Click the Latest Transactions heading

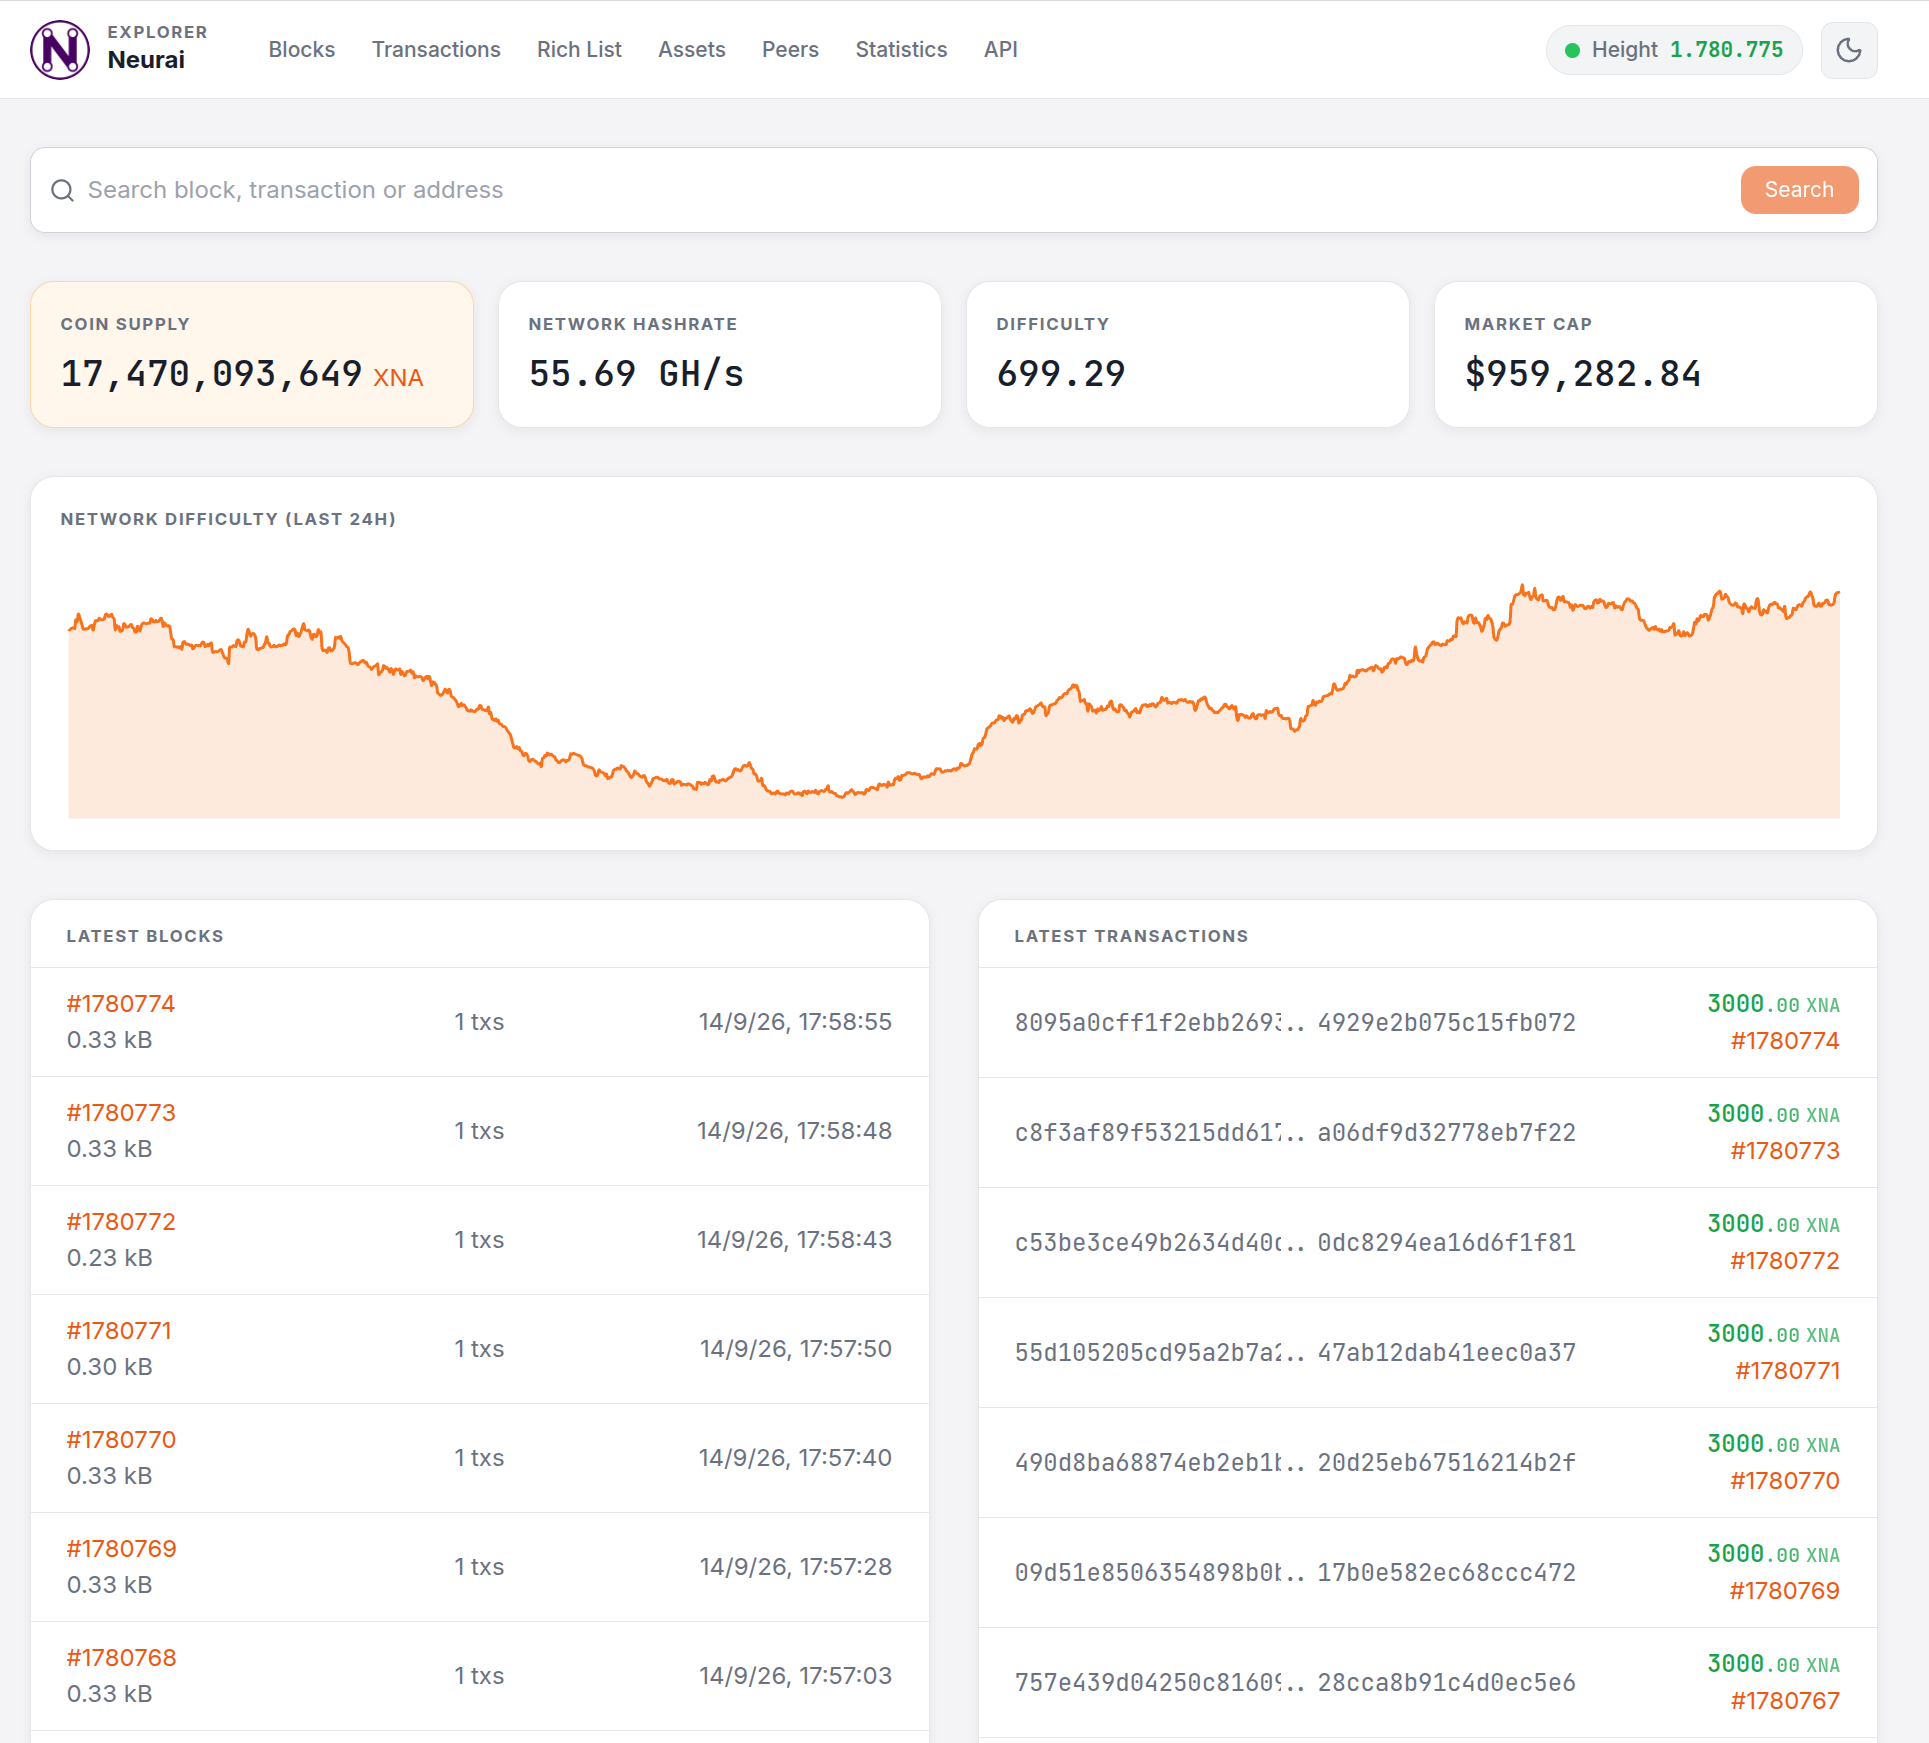point(1131,936)
